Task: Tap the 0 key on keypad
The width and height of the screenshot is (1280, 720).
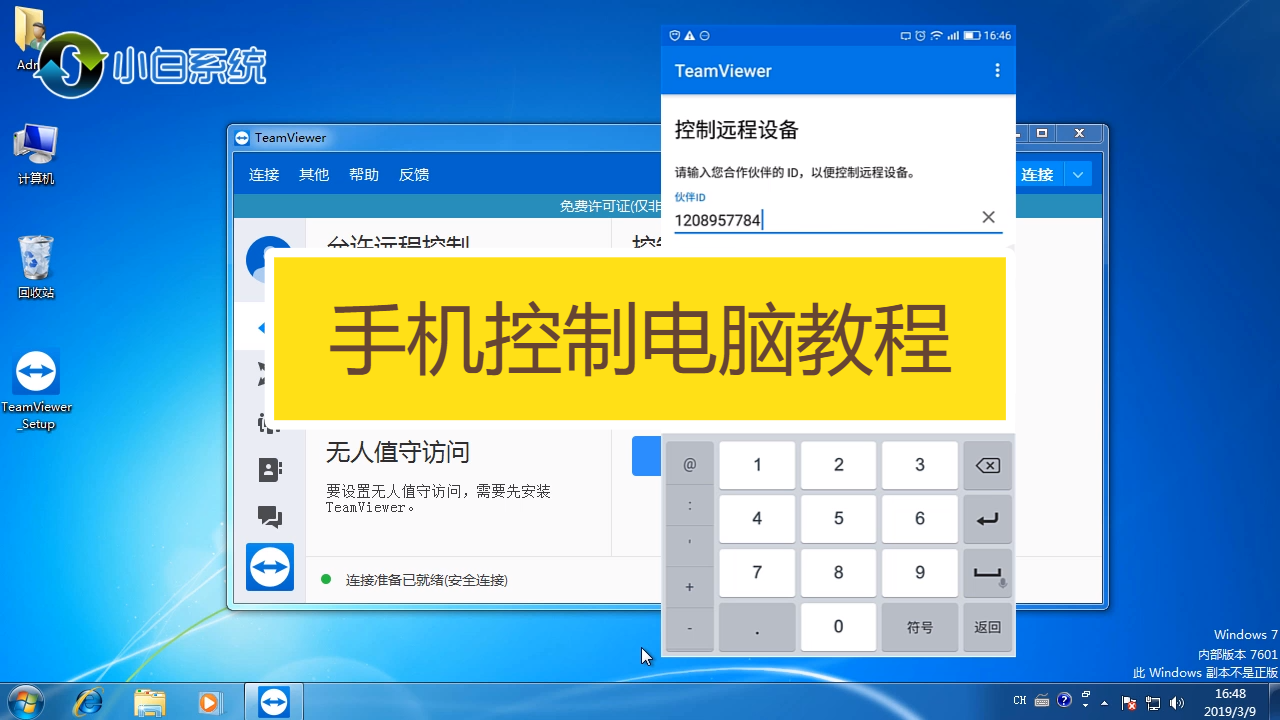Action: tap(838, 627)
